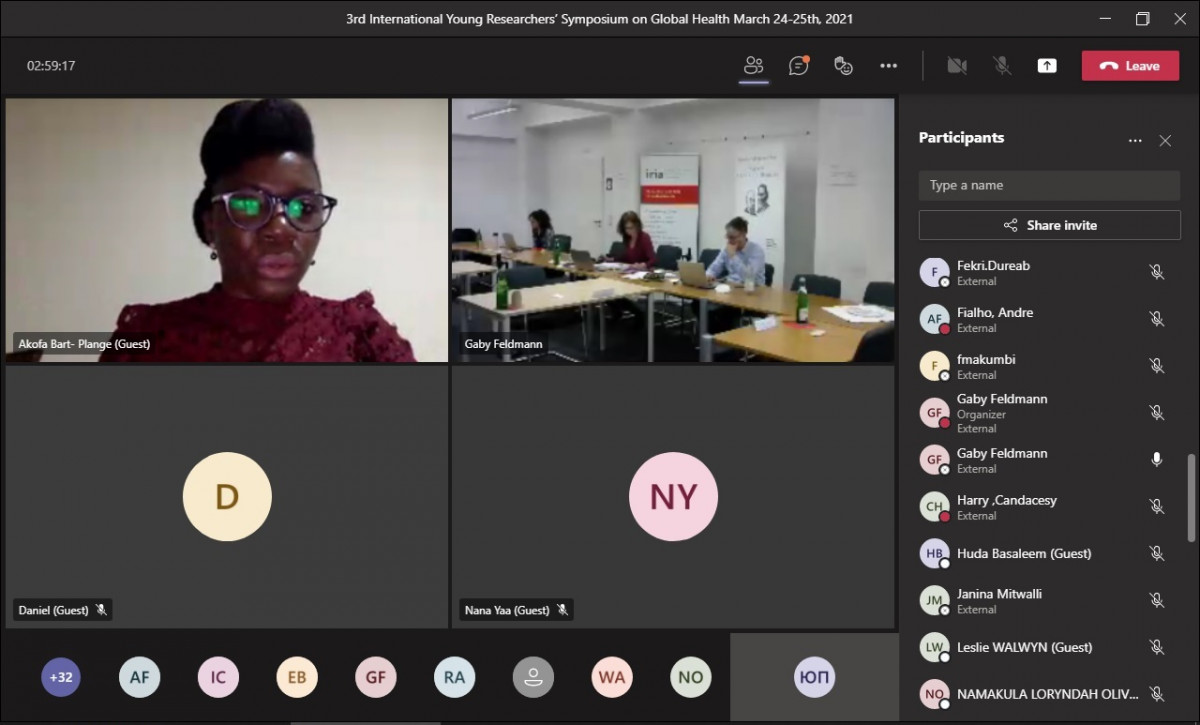Expand the +32 additional participants overflow
The height and width of the screenshot is (725, 1200).
point(61,677)
